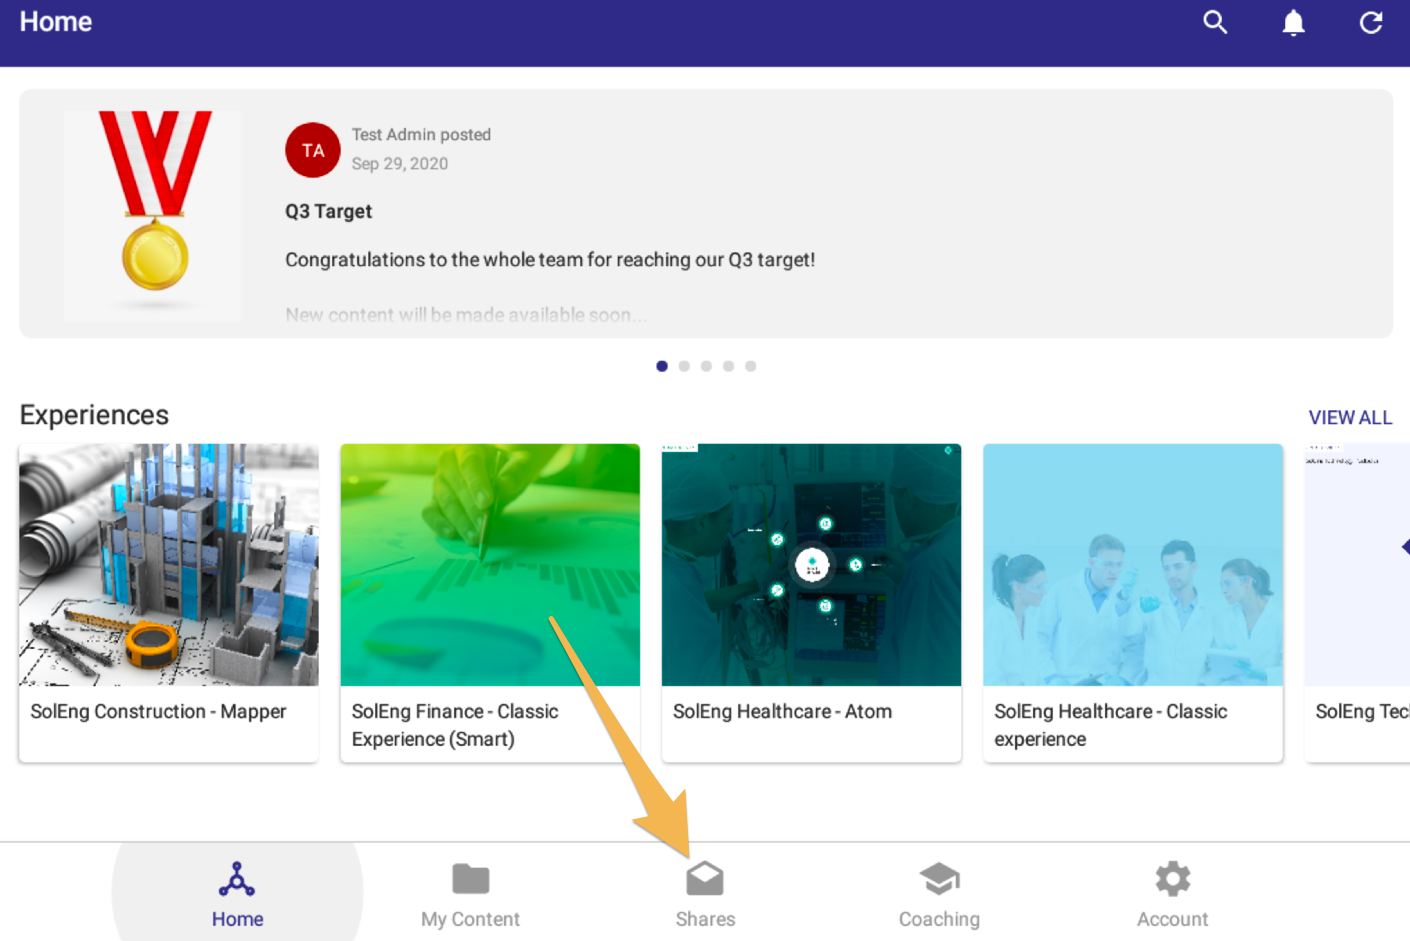Image resolution: width=1410 pixels, height=941 pixels.
Task: Open the Q3 Target post title
Action: tap(328, 211)
